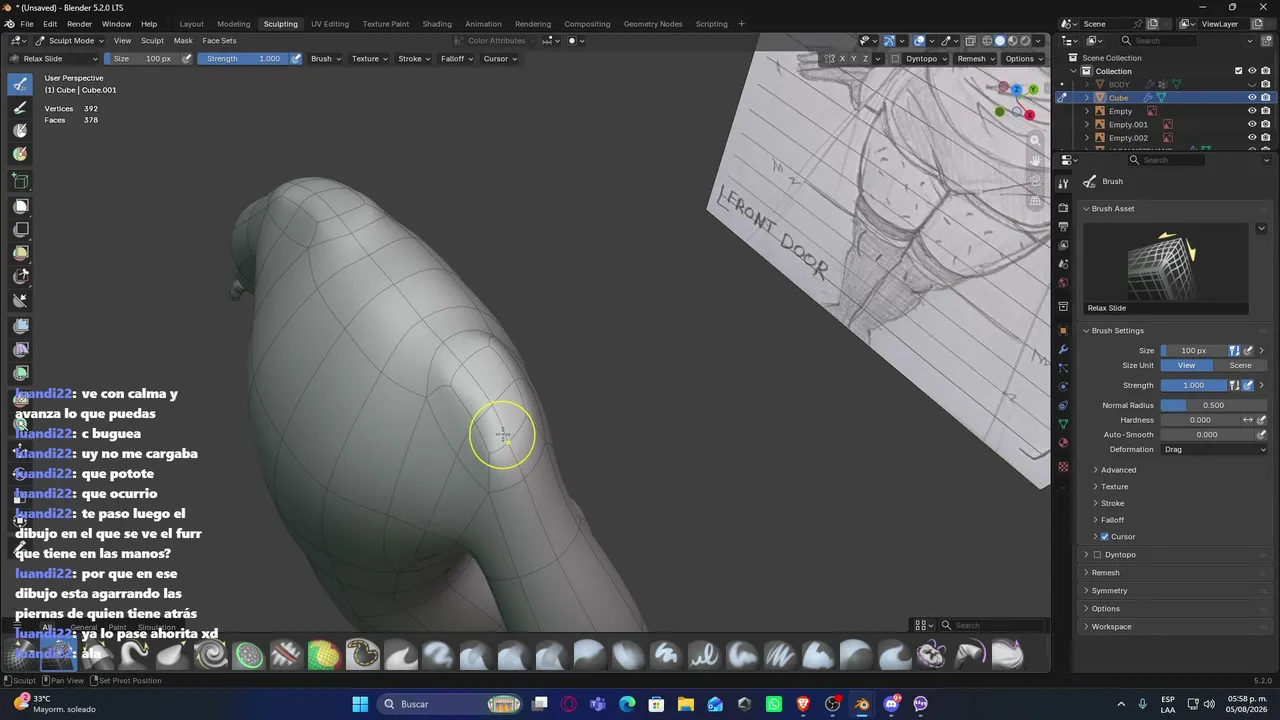Collapse the Brush Settings panel
Screen dimensions: 1280x720
1115,331
